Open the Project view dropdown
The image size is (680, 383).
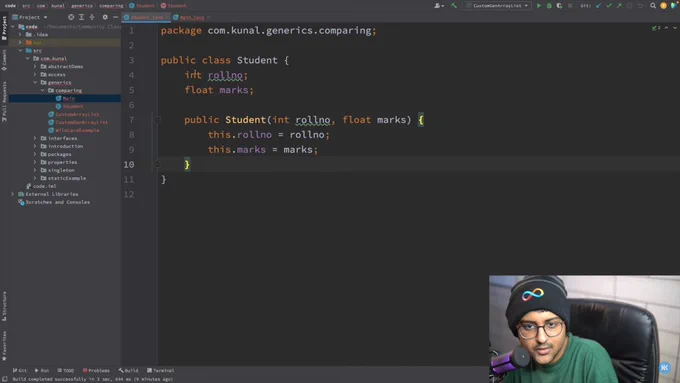point(30,17)
